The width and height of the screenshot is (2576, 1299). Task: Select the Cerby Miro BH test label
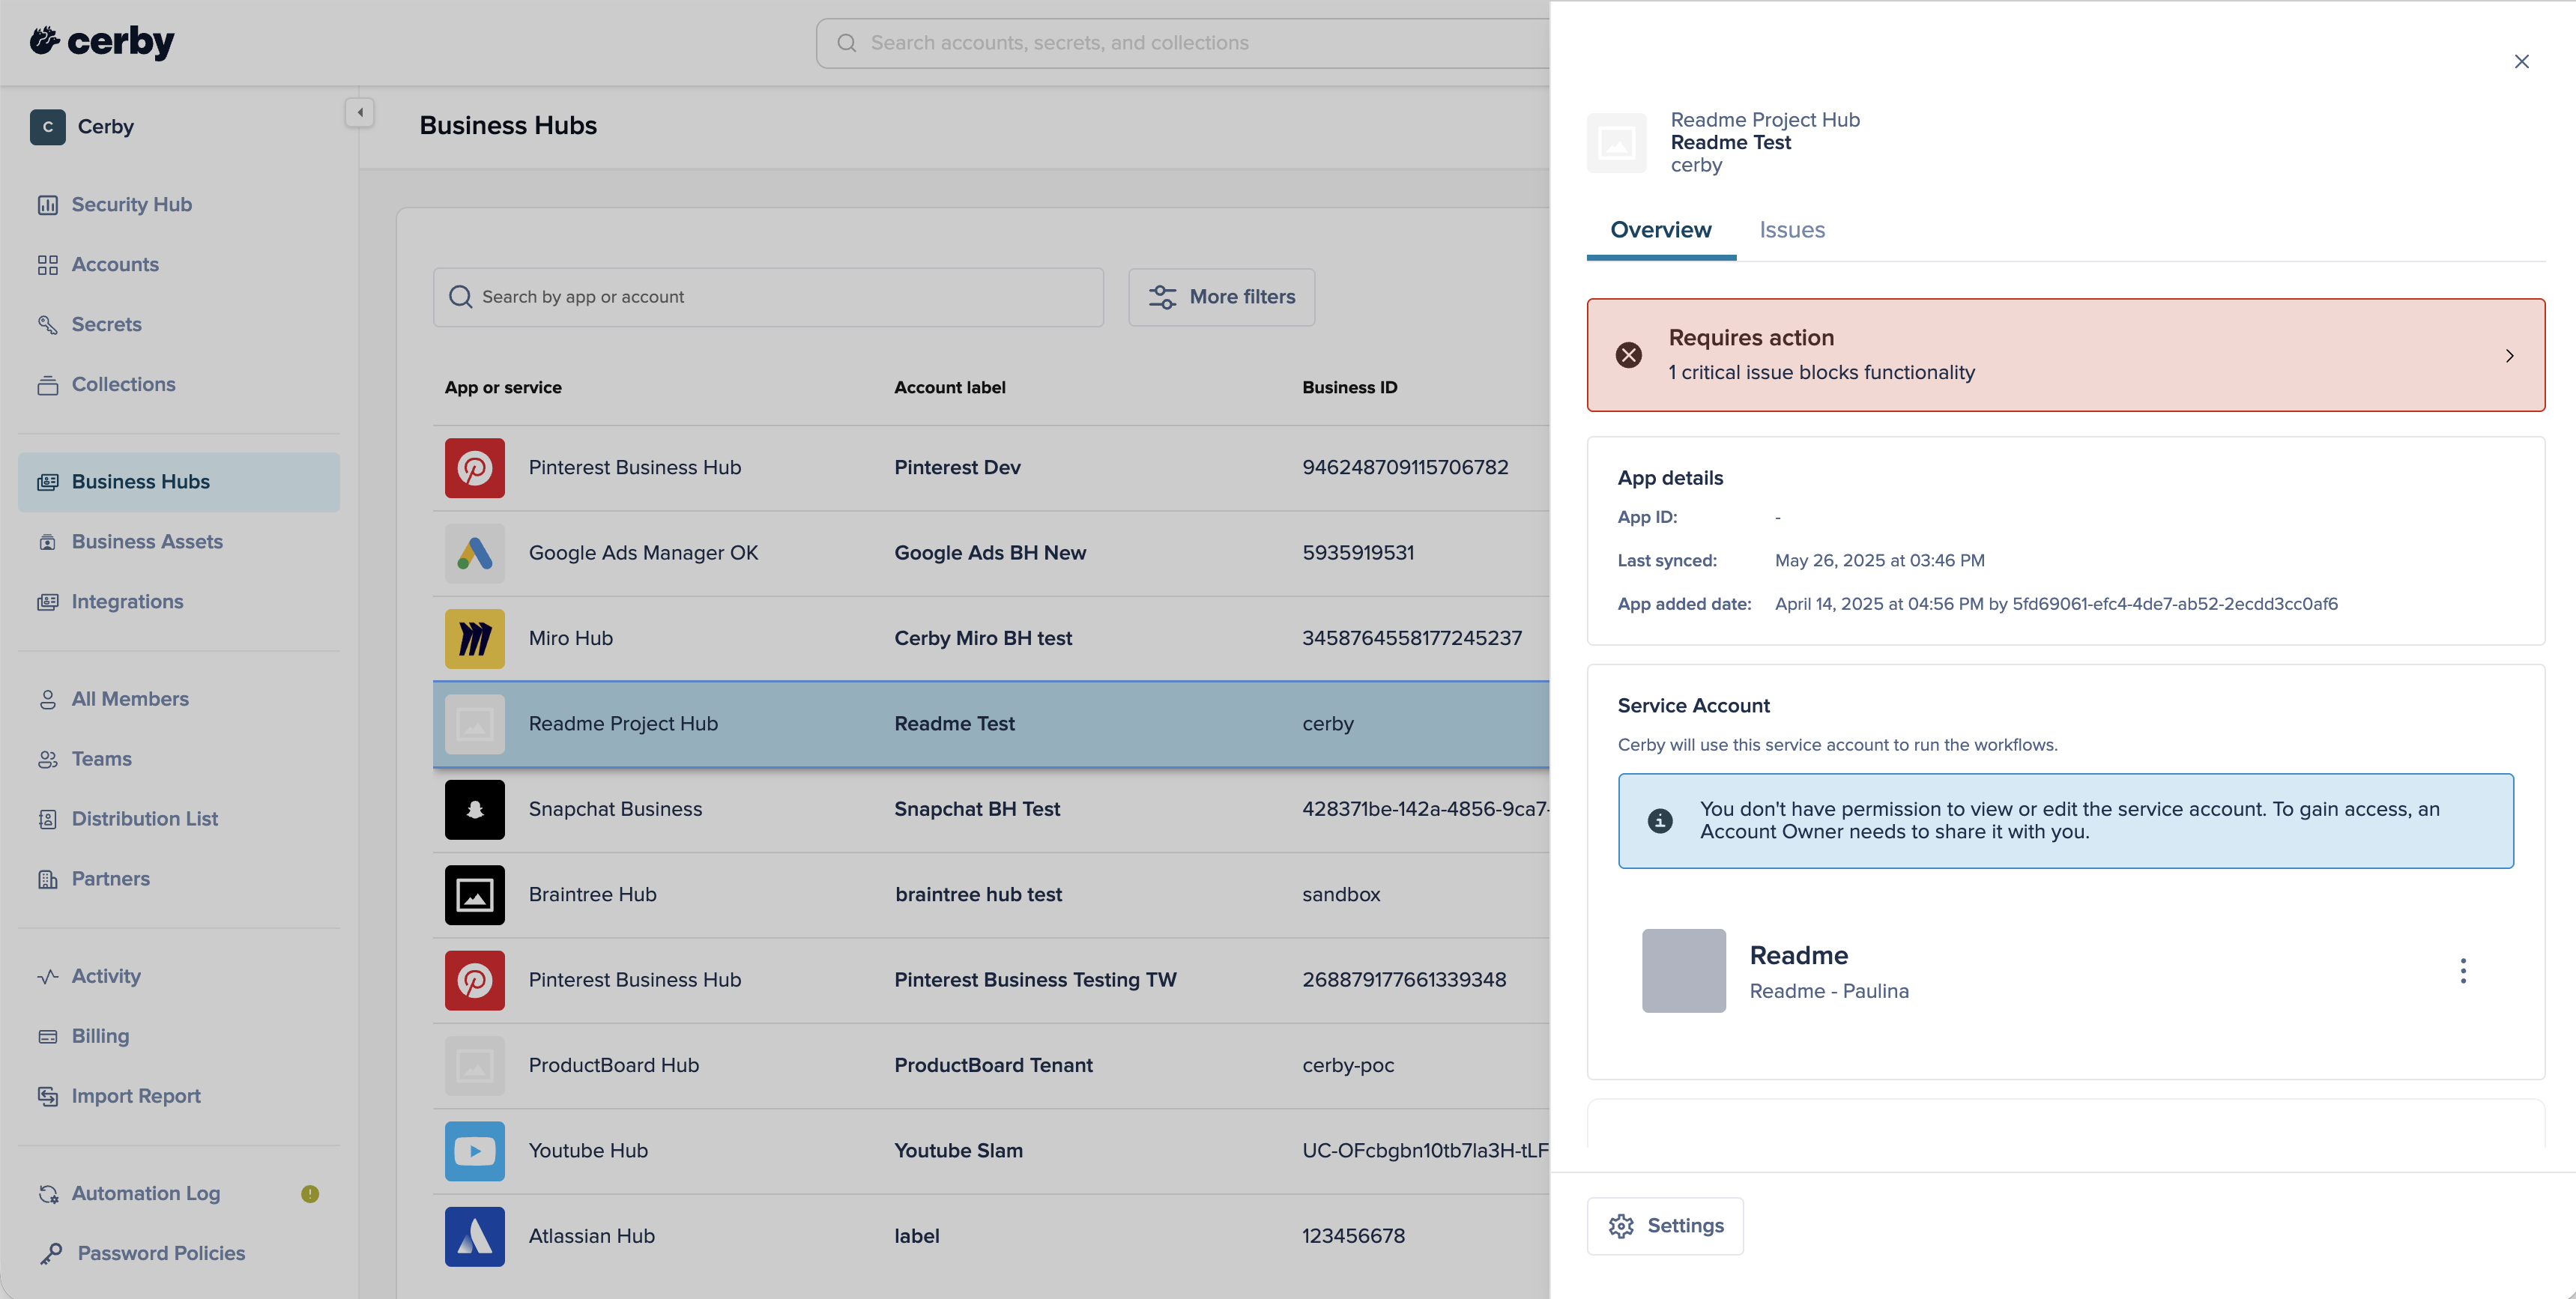983,638
